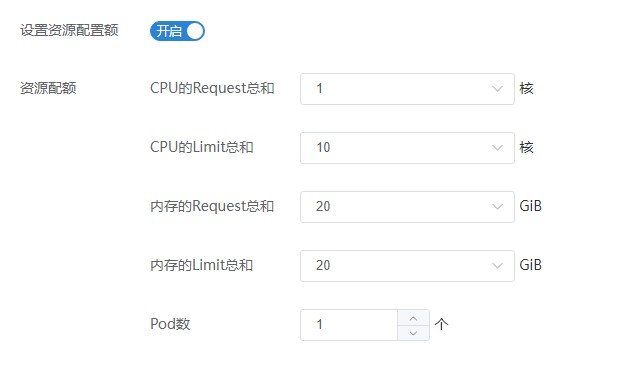Click the Pod数 field label
The height and width of the screenshot is (374, 625).
click(x=170, y=324)
